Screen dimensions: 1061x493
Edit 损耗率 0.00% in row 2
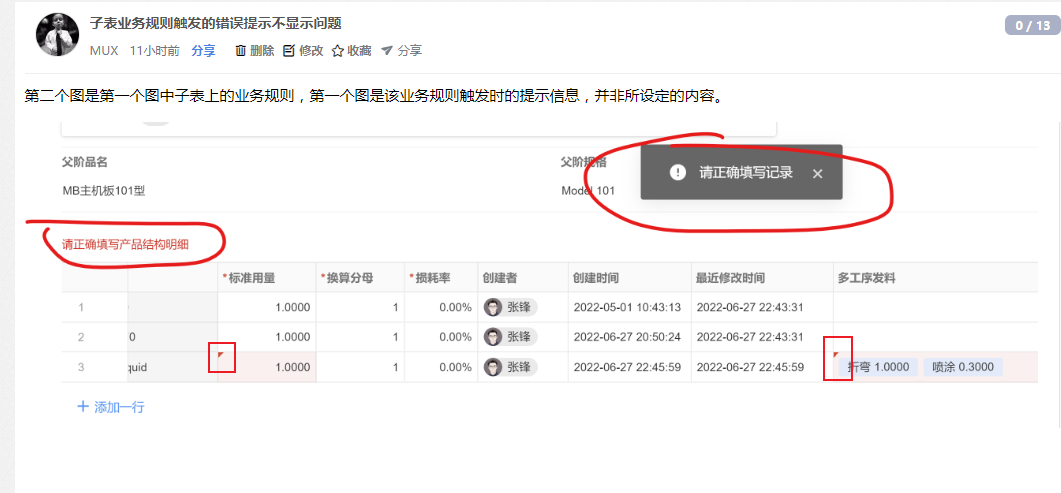[x=441, y=337]
